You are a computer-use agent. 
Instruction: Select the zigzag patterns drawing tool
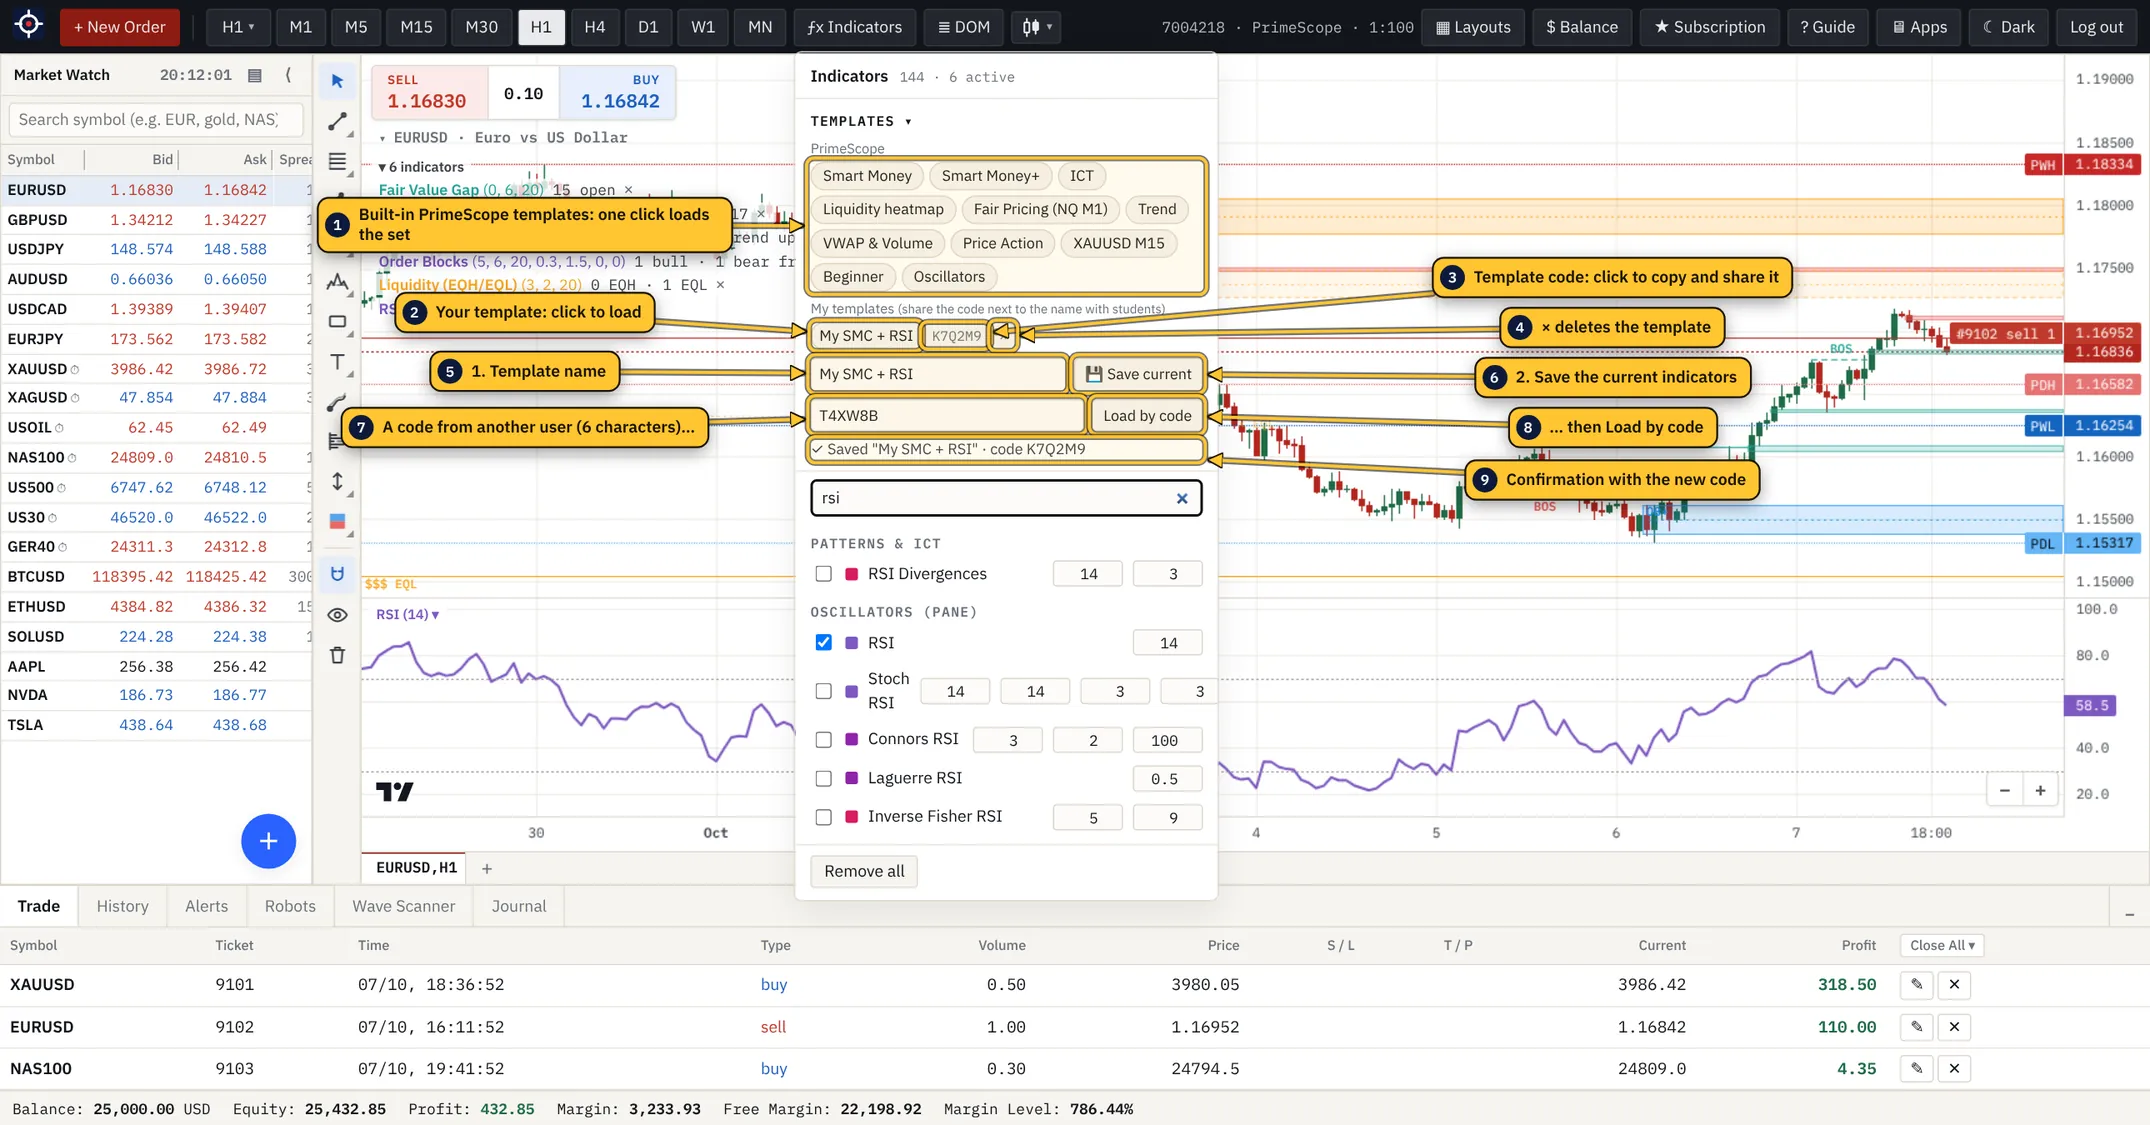(337, 282)
